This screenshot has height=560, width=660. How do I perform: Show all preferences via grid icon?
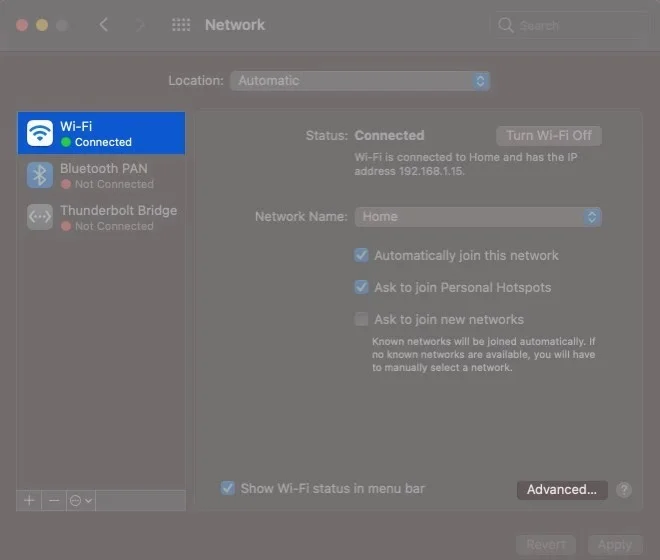pos(181,25)
